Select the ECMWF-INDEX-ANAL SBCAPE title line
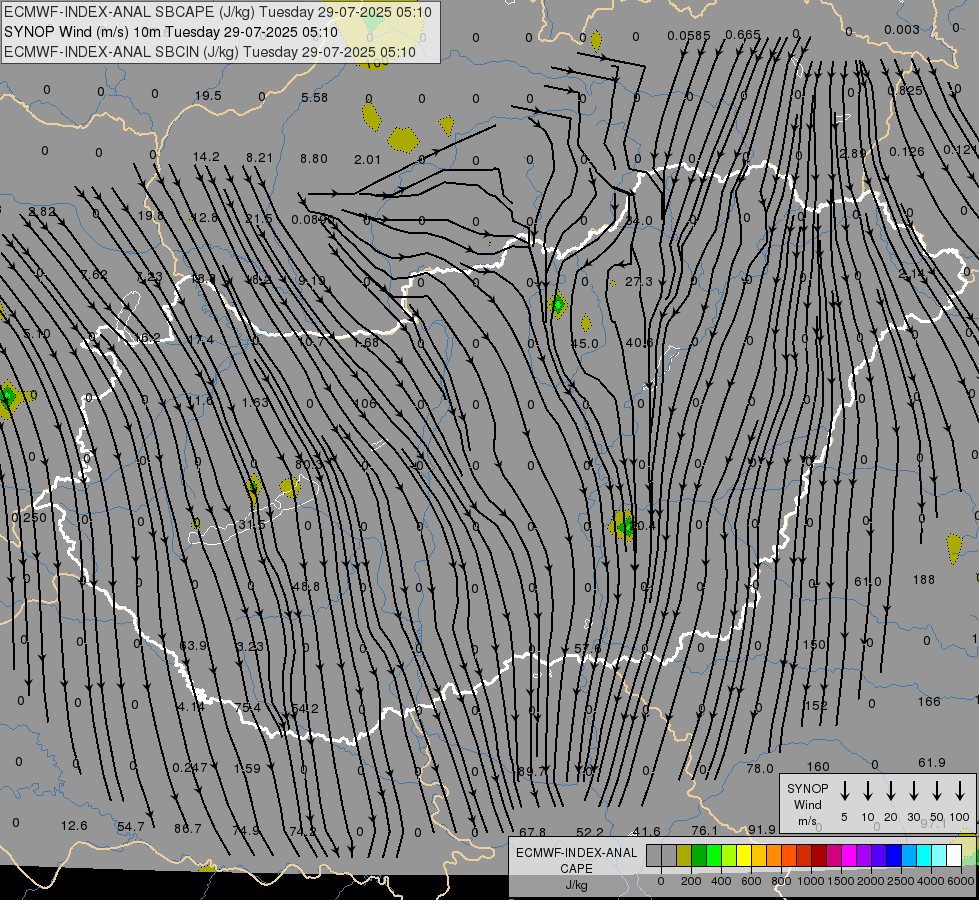 (x=218, y=12)
